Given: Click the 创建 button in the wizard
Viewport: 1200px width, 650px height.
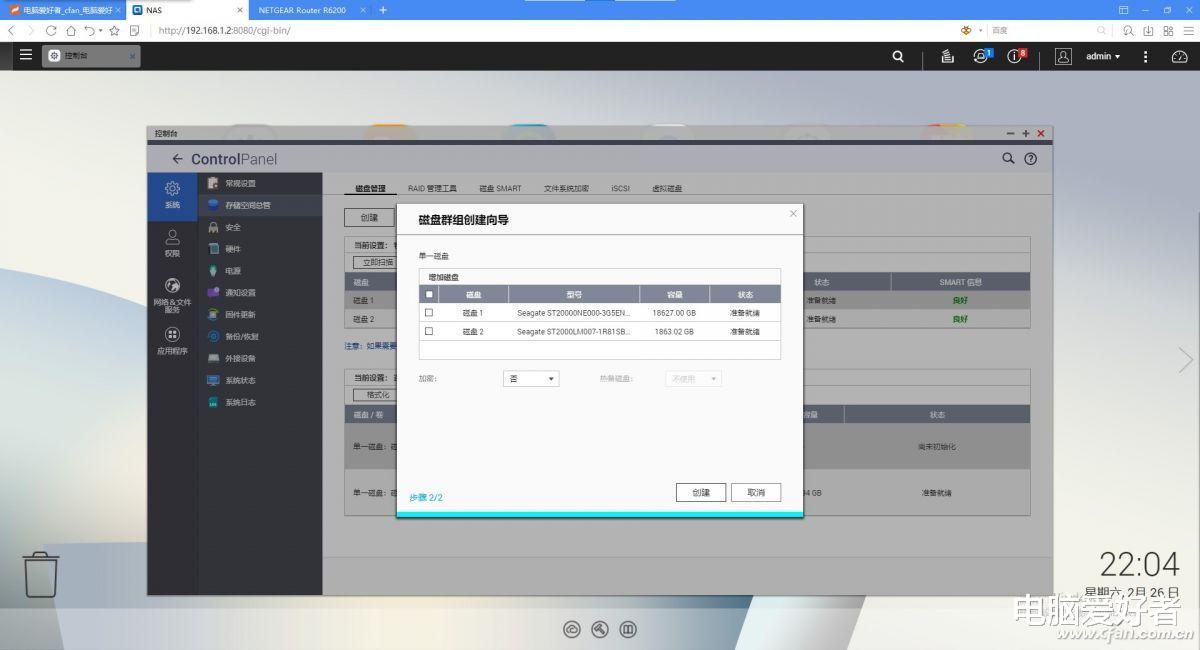Looking at the screenshot, I should [700, 492].
